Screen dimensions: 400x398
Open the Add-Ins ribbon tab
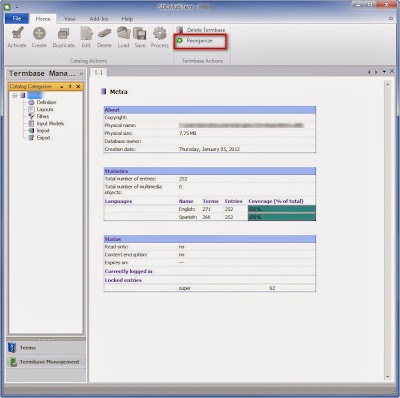[99, 19]
